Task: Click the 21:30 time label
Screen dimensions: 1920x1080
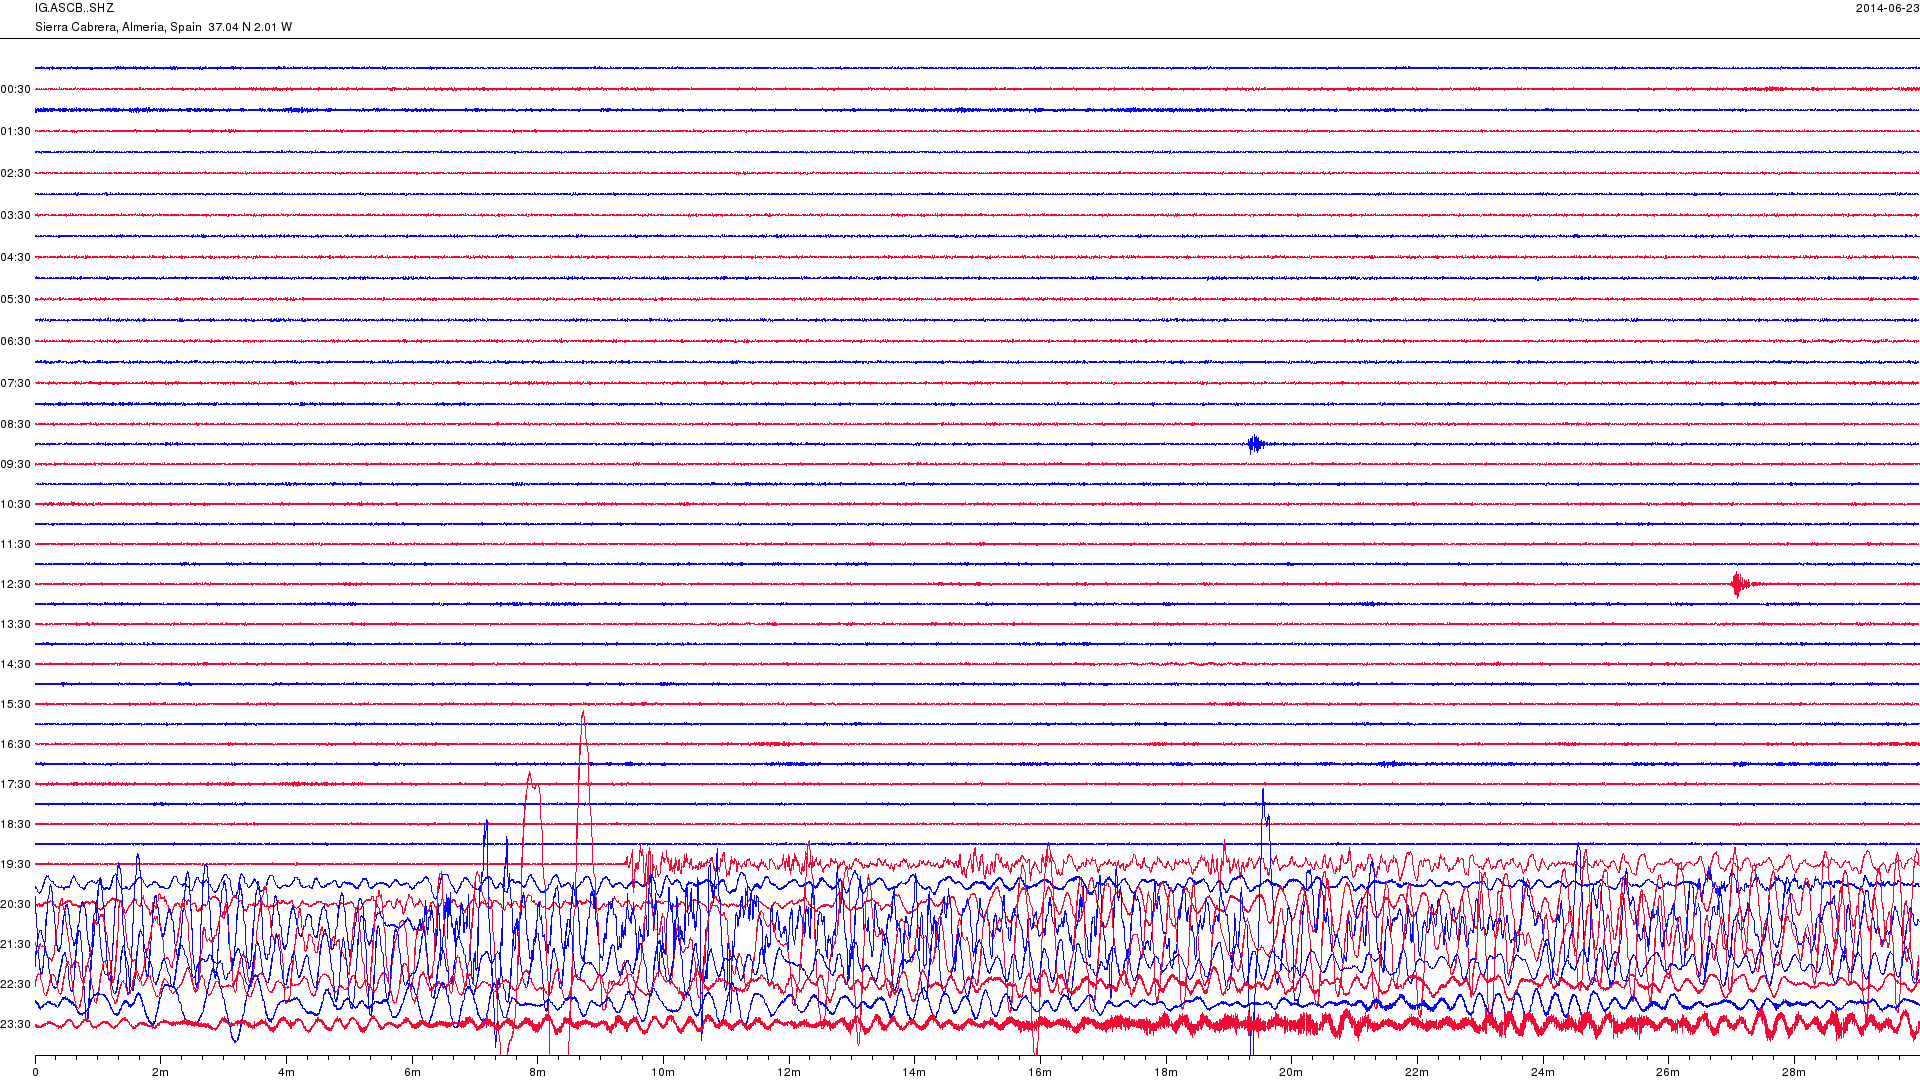Action: (x=16, y=945)
